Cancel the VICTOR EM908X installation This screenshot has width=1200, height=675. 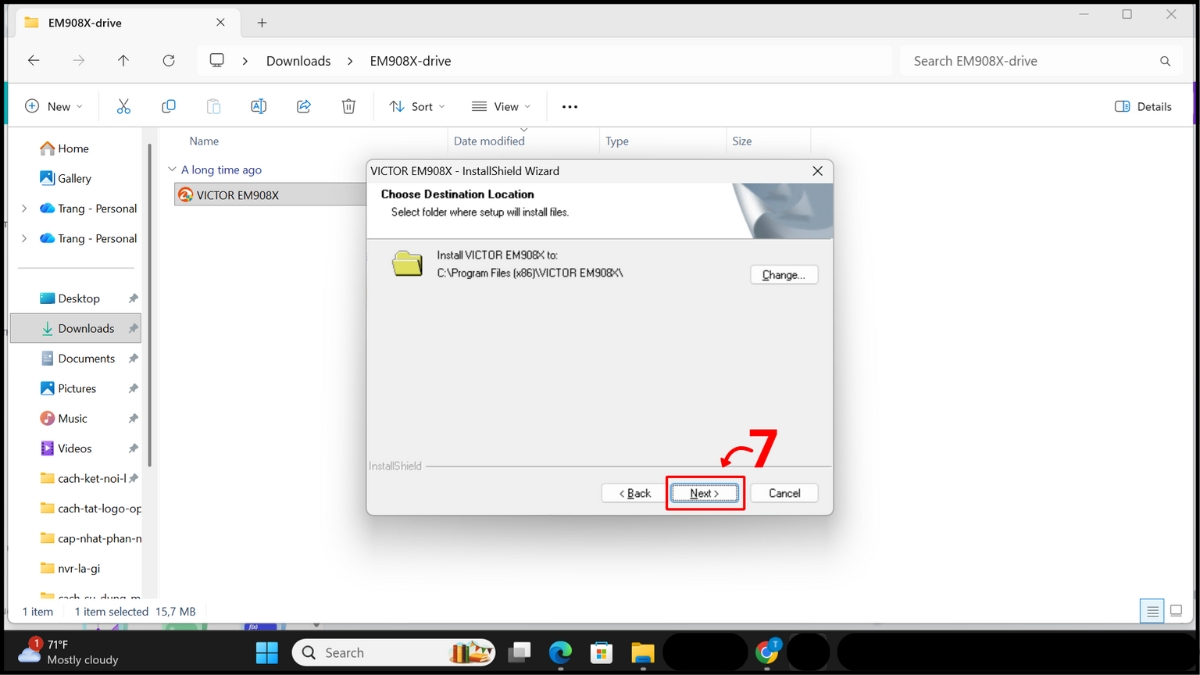click(784, 493)
